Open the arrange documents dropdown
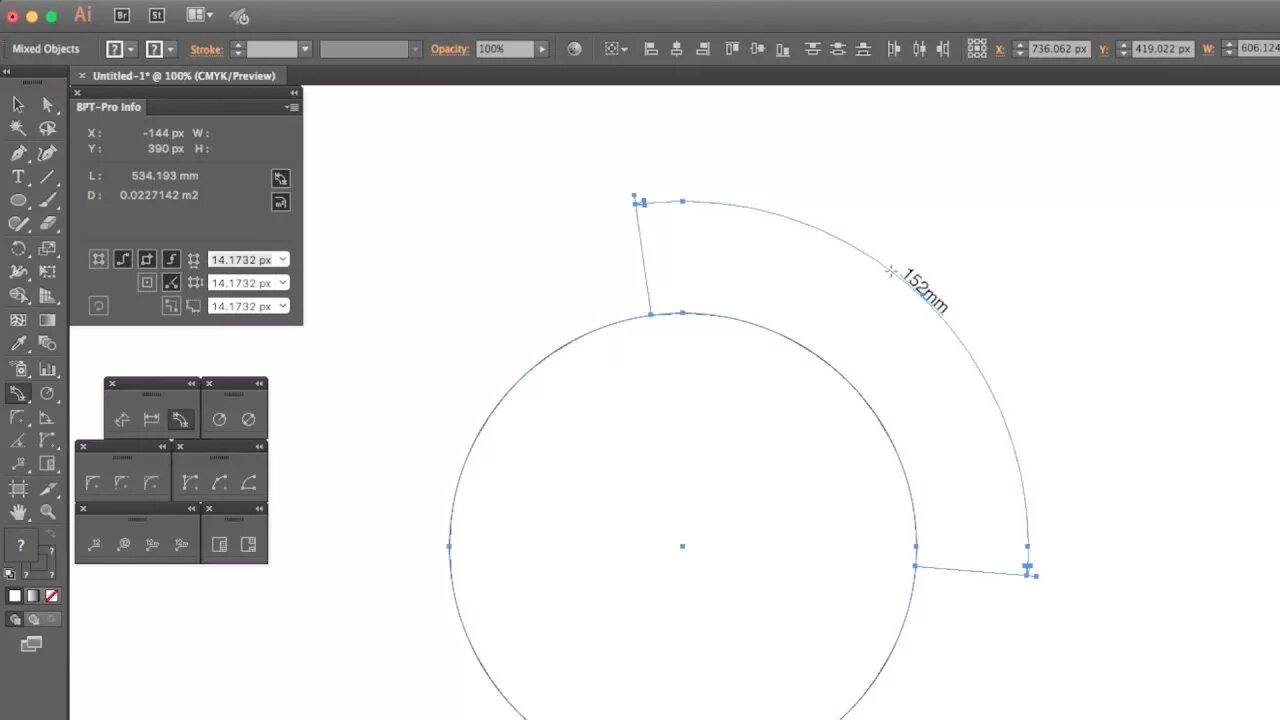The height and width of the screenshot is (720, 1280). tap(198, 15)
